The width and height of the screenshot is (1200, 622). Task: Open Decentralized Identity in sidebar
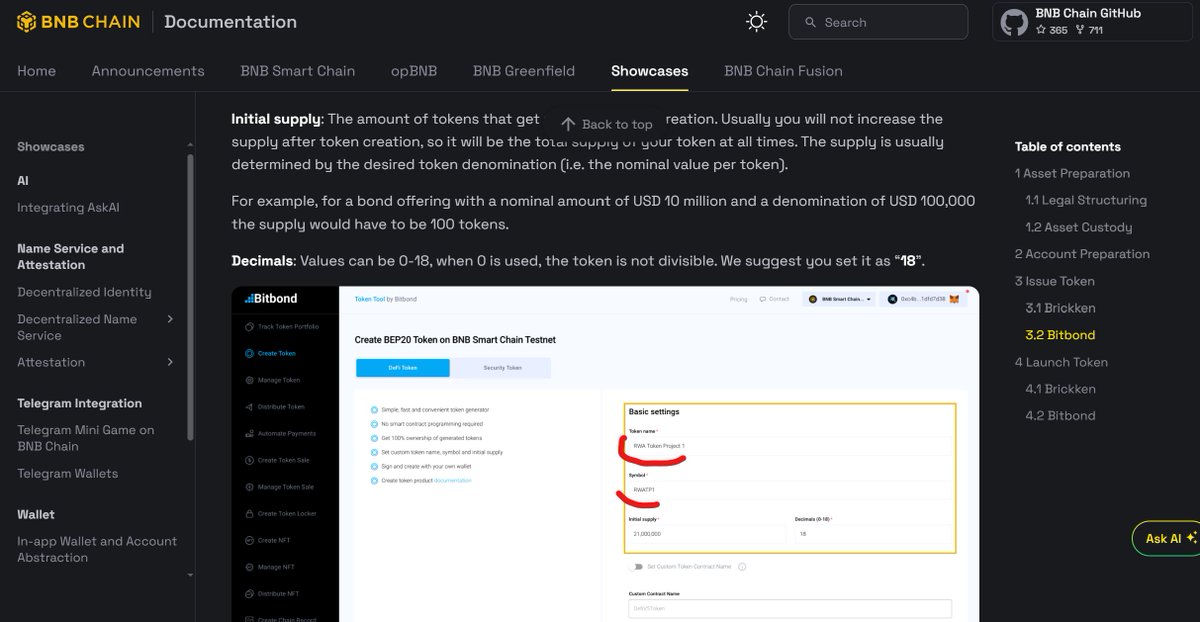click(84, 292)
